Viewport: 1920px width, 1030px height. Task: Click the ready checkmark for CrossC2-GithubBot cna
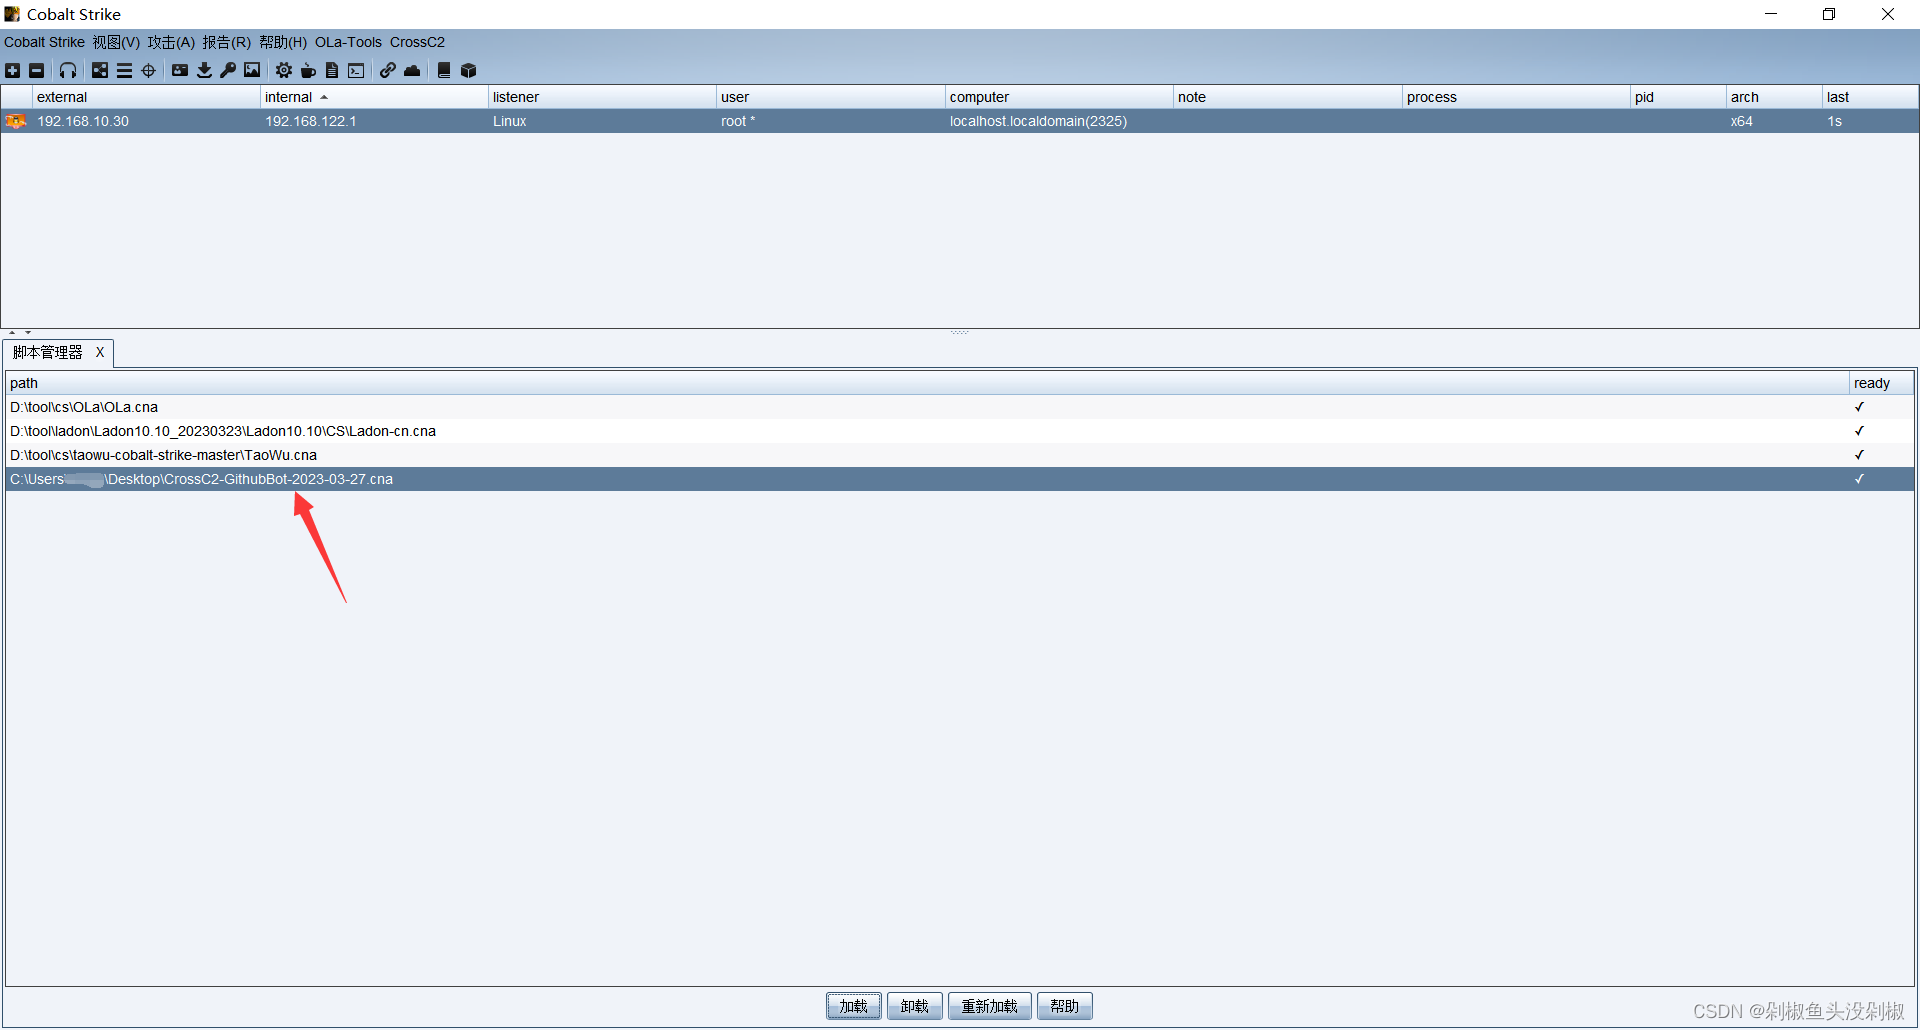click(1859, 479)
